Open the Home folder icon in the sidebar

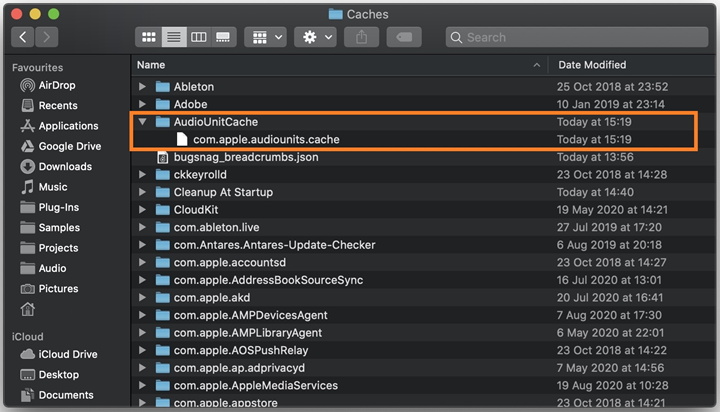28,309
